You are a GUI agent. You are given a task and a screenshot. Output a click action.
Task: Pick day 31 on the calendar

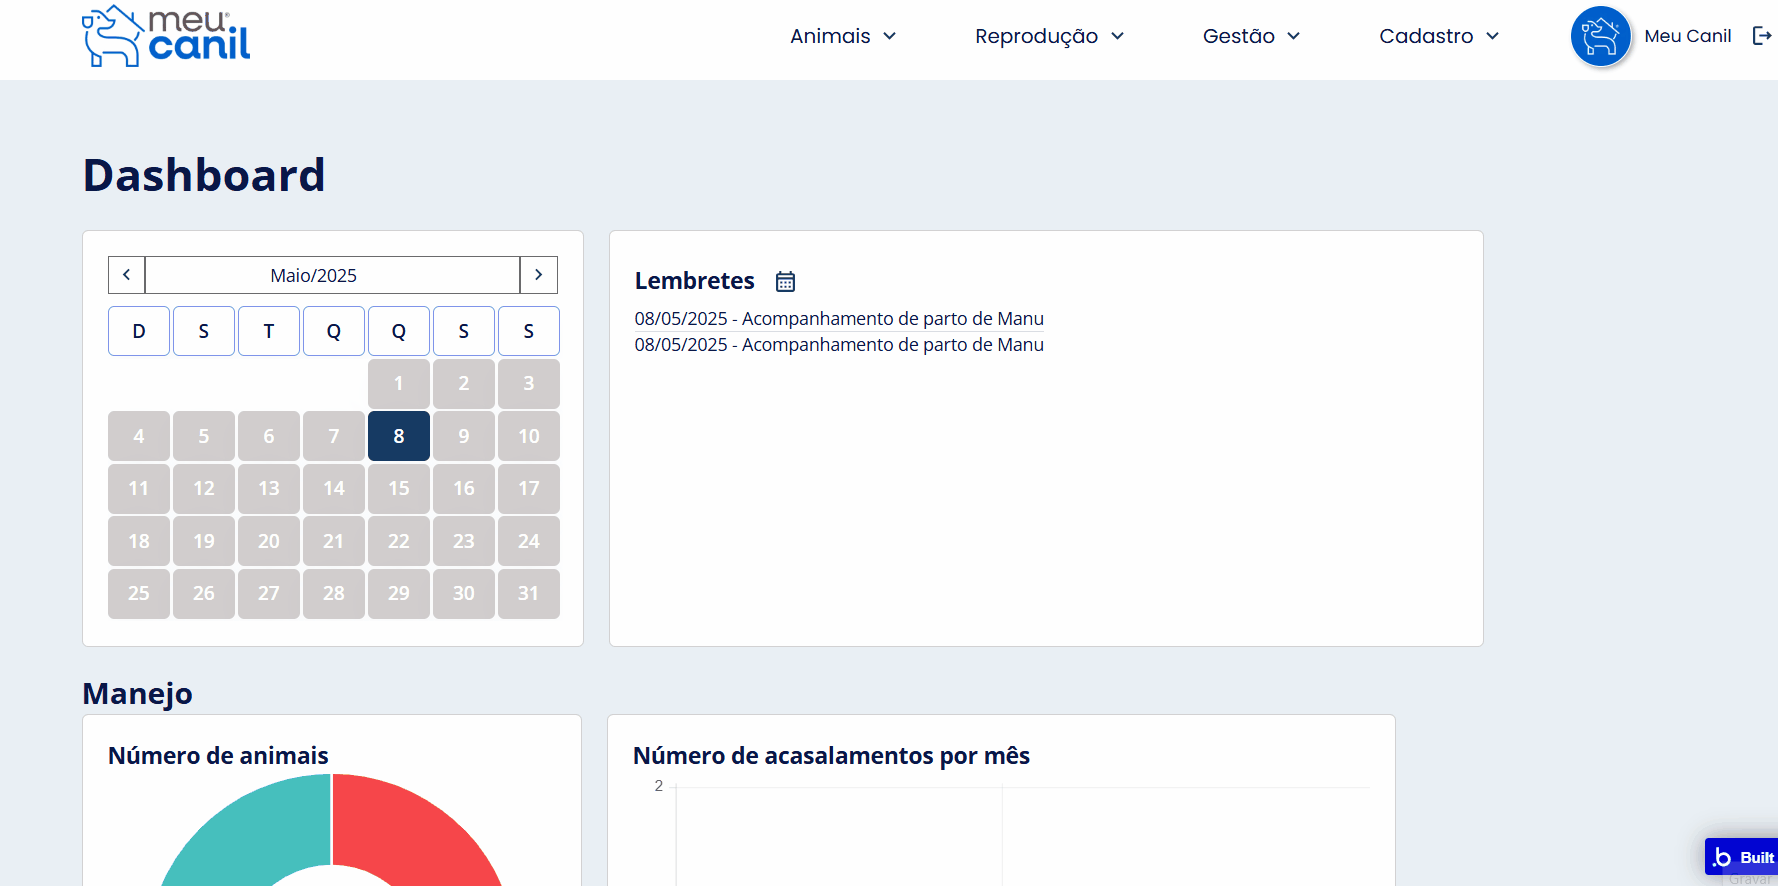(528, 593)
